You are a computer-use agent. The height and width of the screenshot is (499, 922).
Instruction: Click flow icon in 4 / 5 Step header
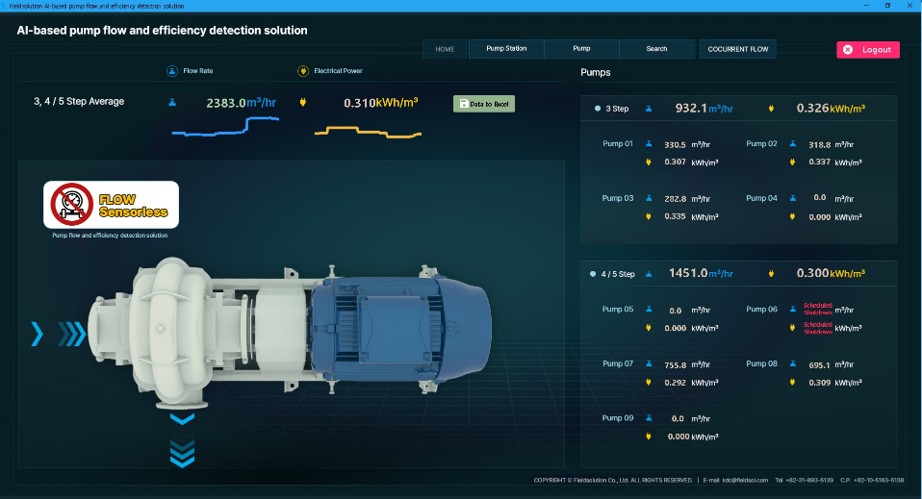[x=649, y=274]
